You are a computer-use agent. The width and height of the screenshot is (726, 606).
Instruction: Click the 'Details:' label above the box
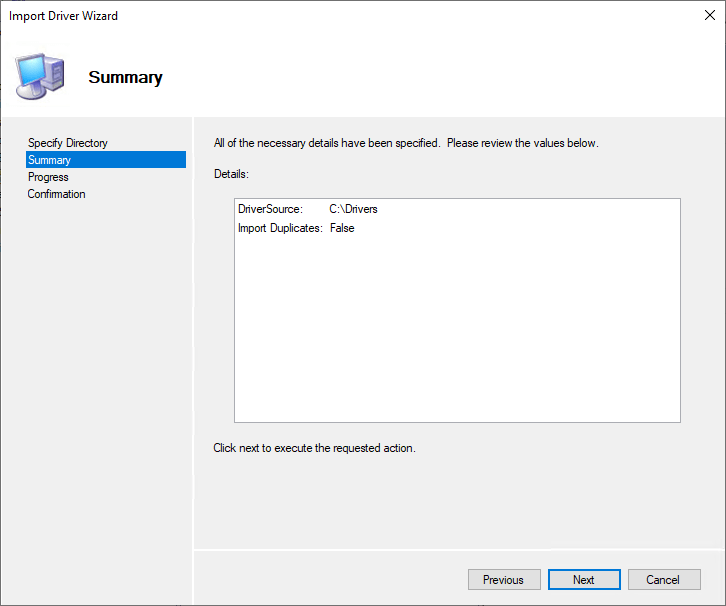(x=231, y=174)
